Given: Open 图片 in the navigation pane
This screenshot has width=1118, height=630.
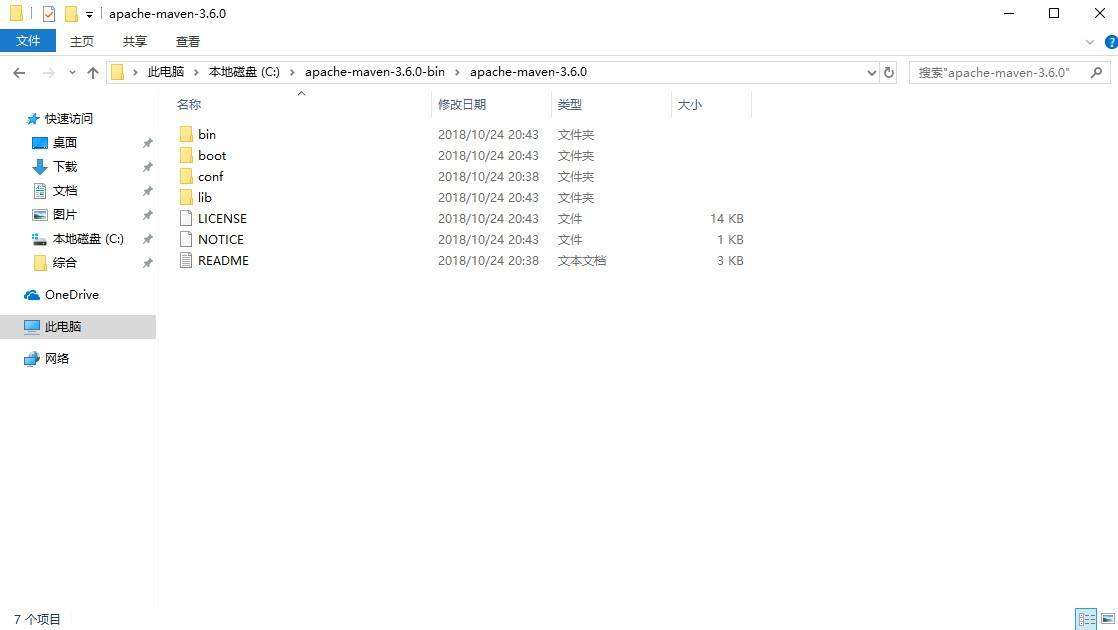Looking at the screenshot, I should coord(65,215).
